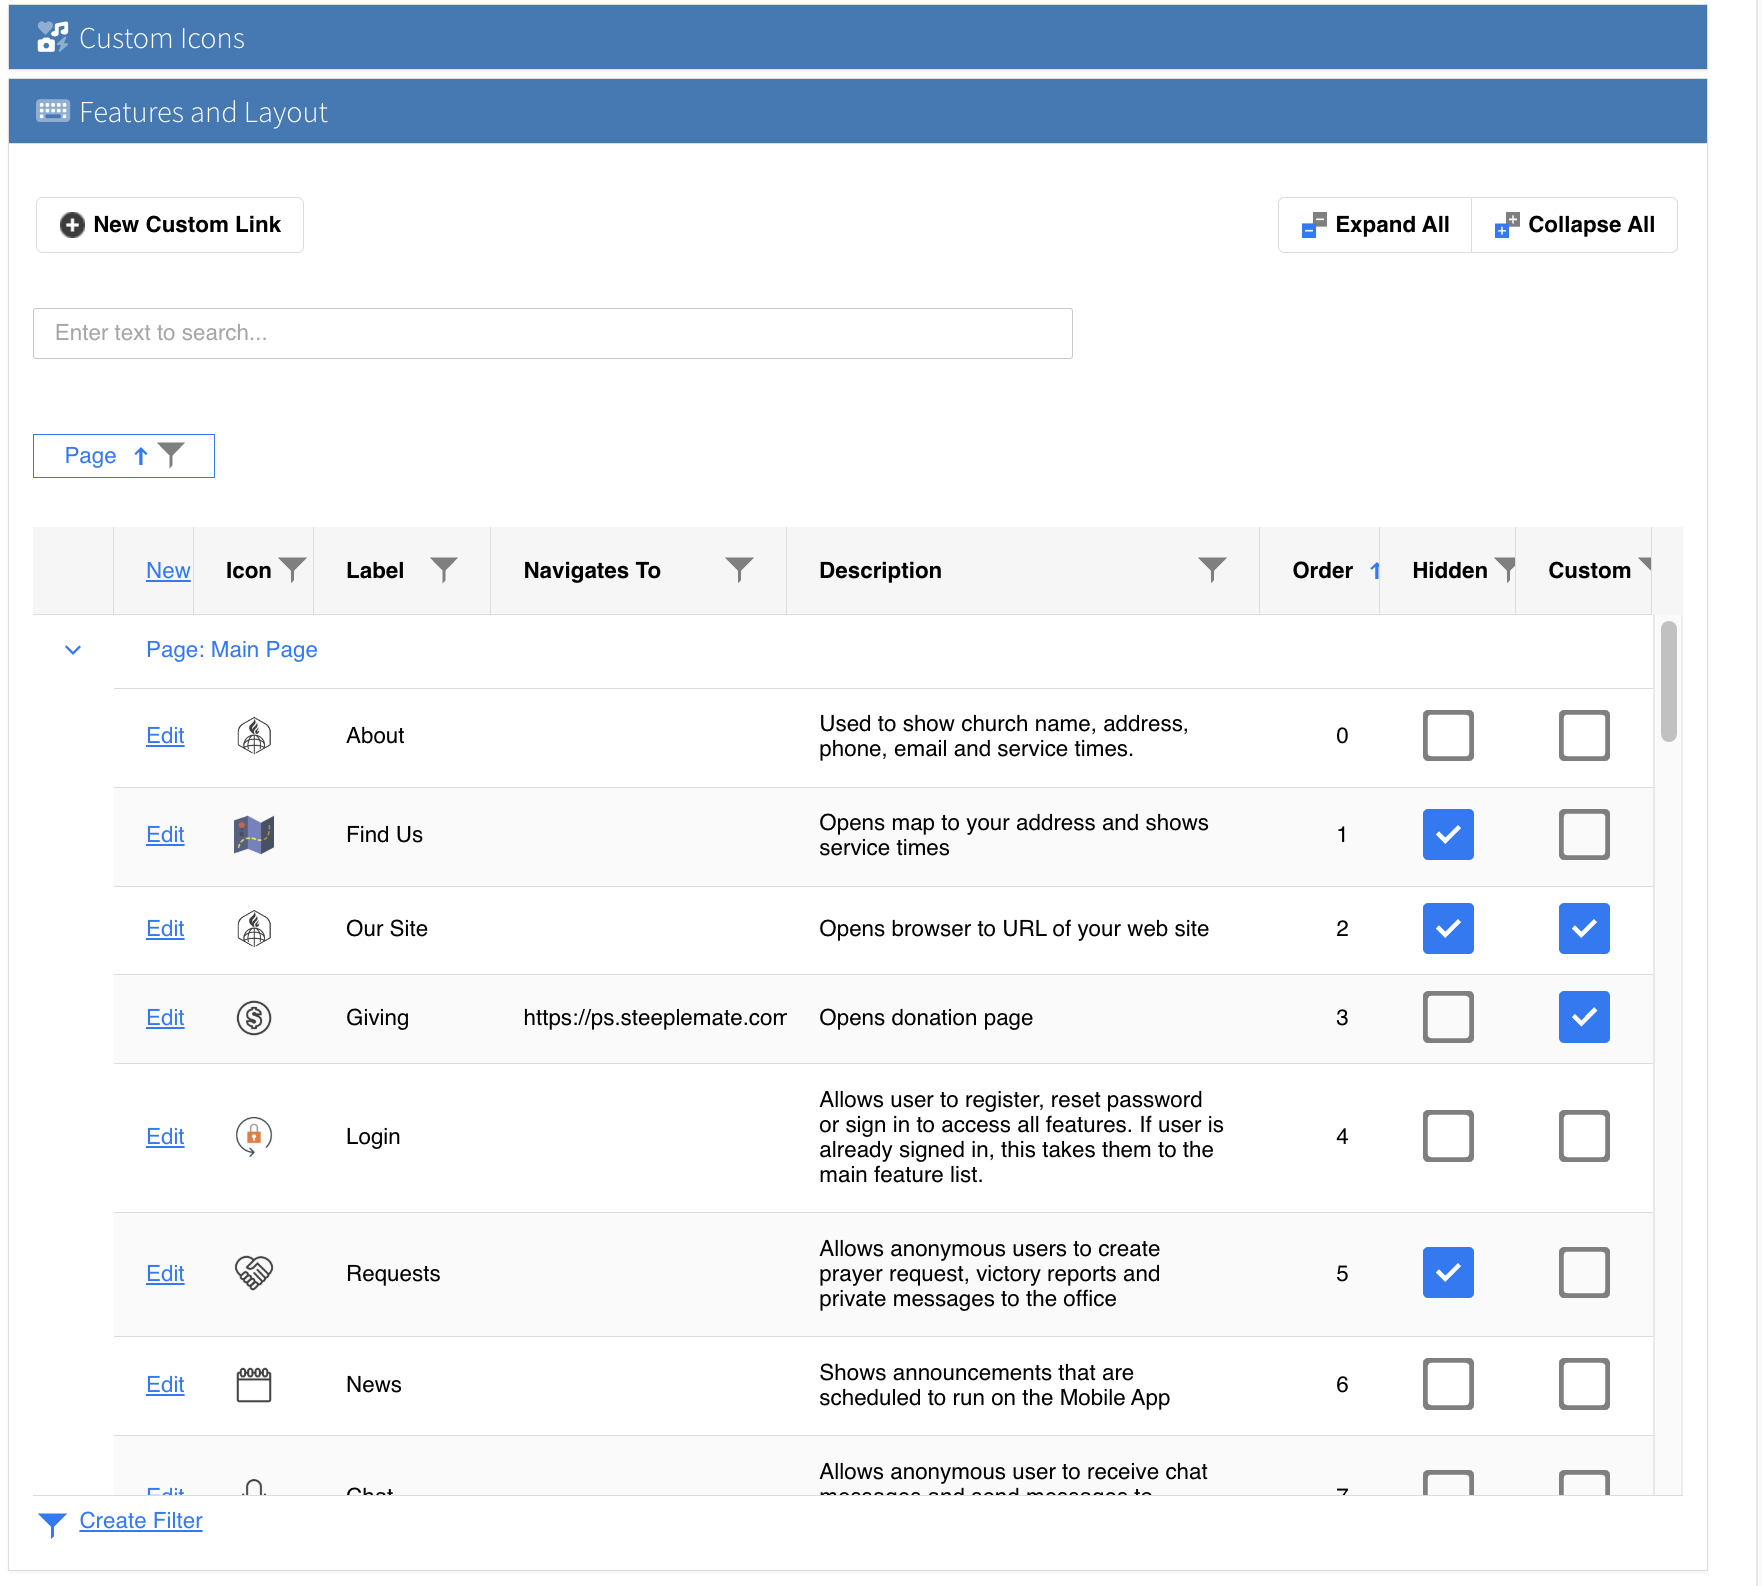The image size is (1762, 1586).
Task: Check Hidden for the About row
Action: 1448,735
